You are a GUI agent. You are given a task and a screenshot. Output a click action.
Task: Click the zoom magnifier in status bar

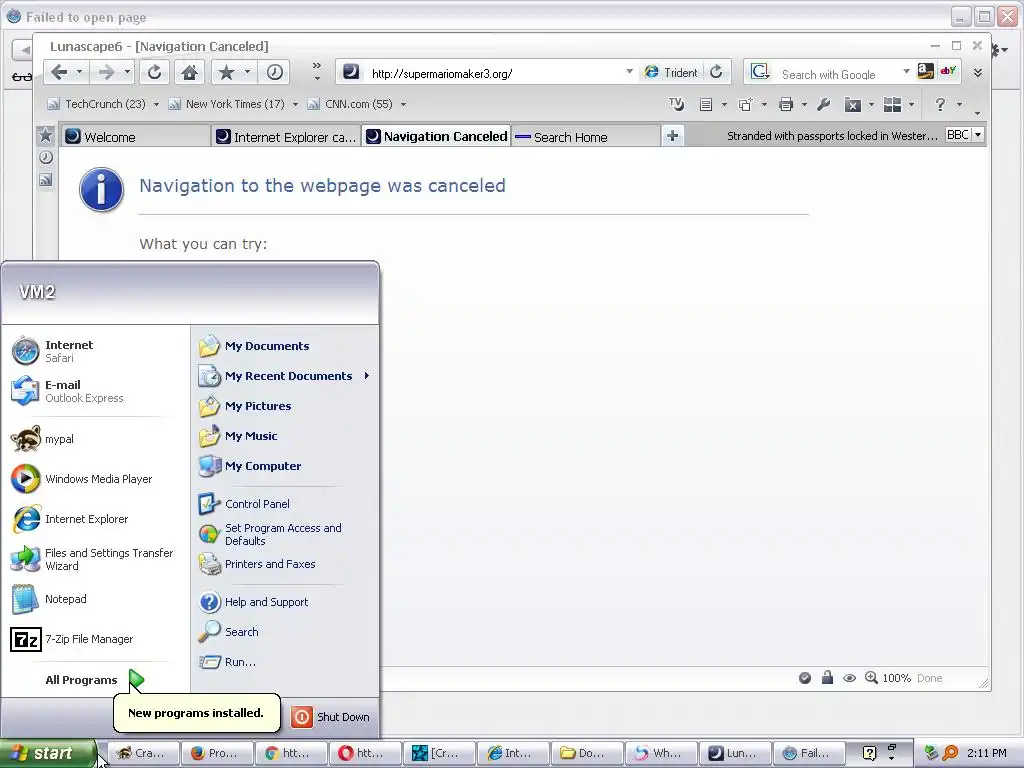[871, 678]
